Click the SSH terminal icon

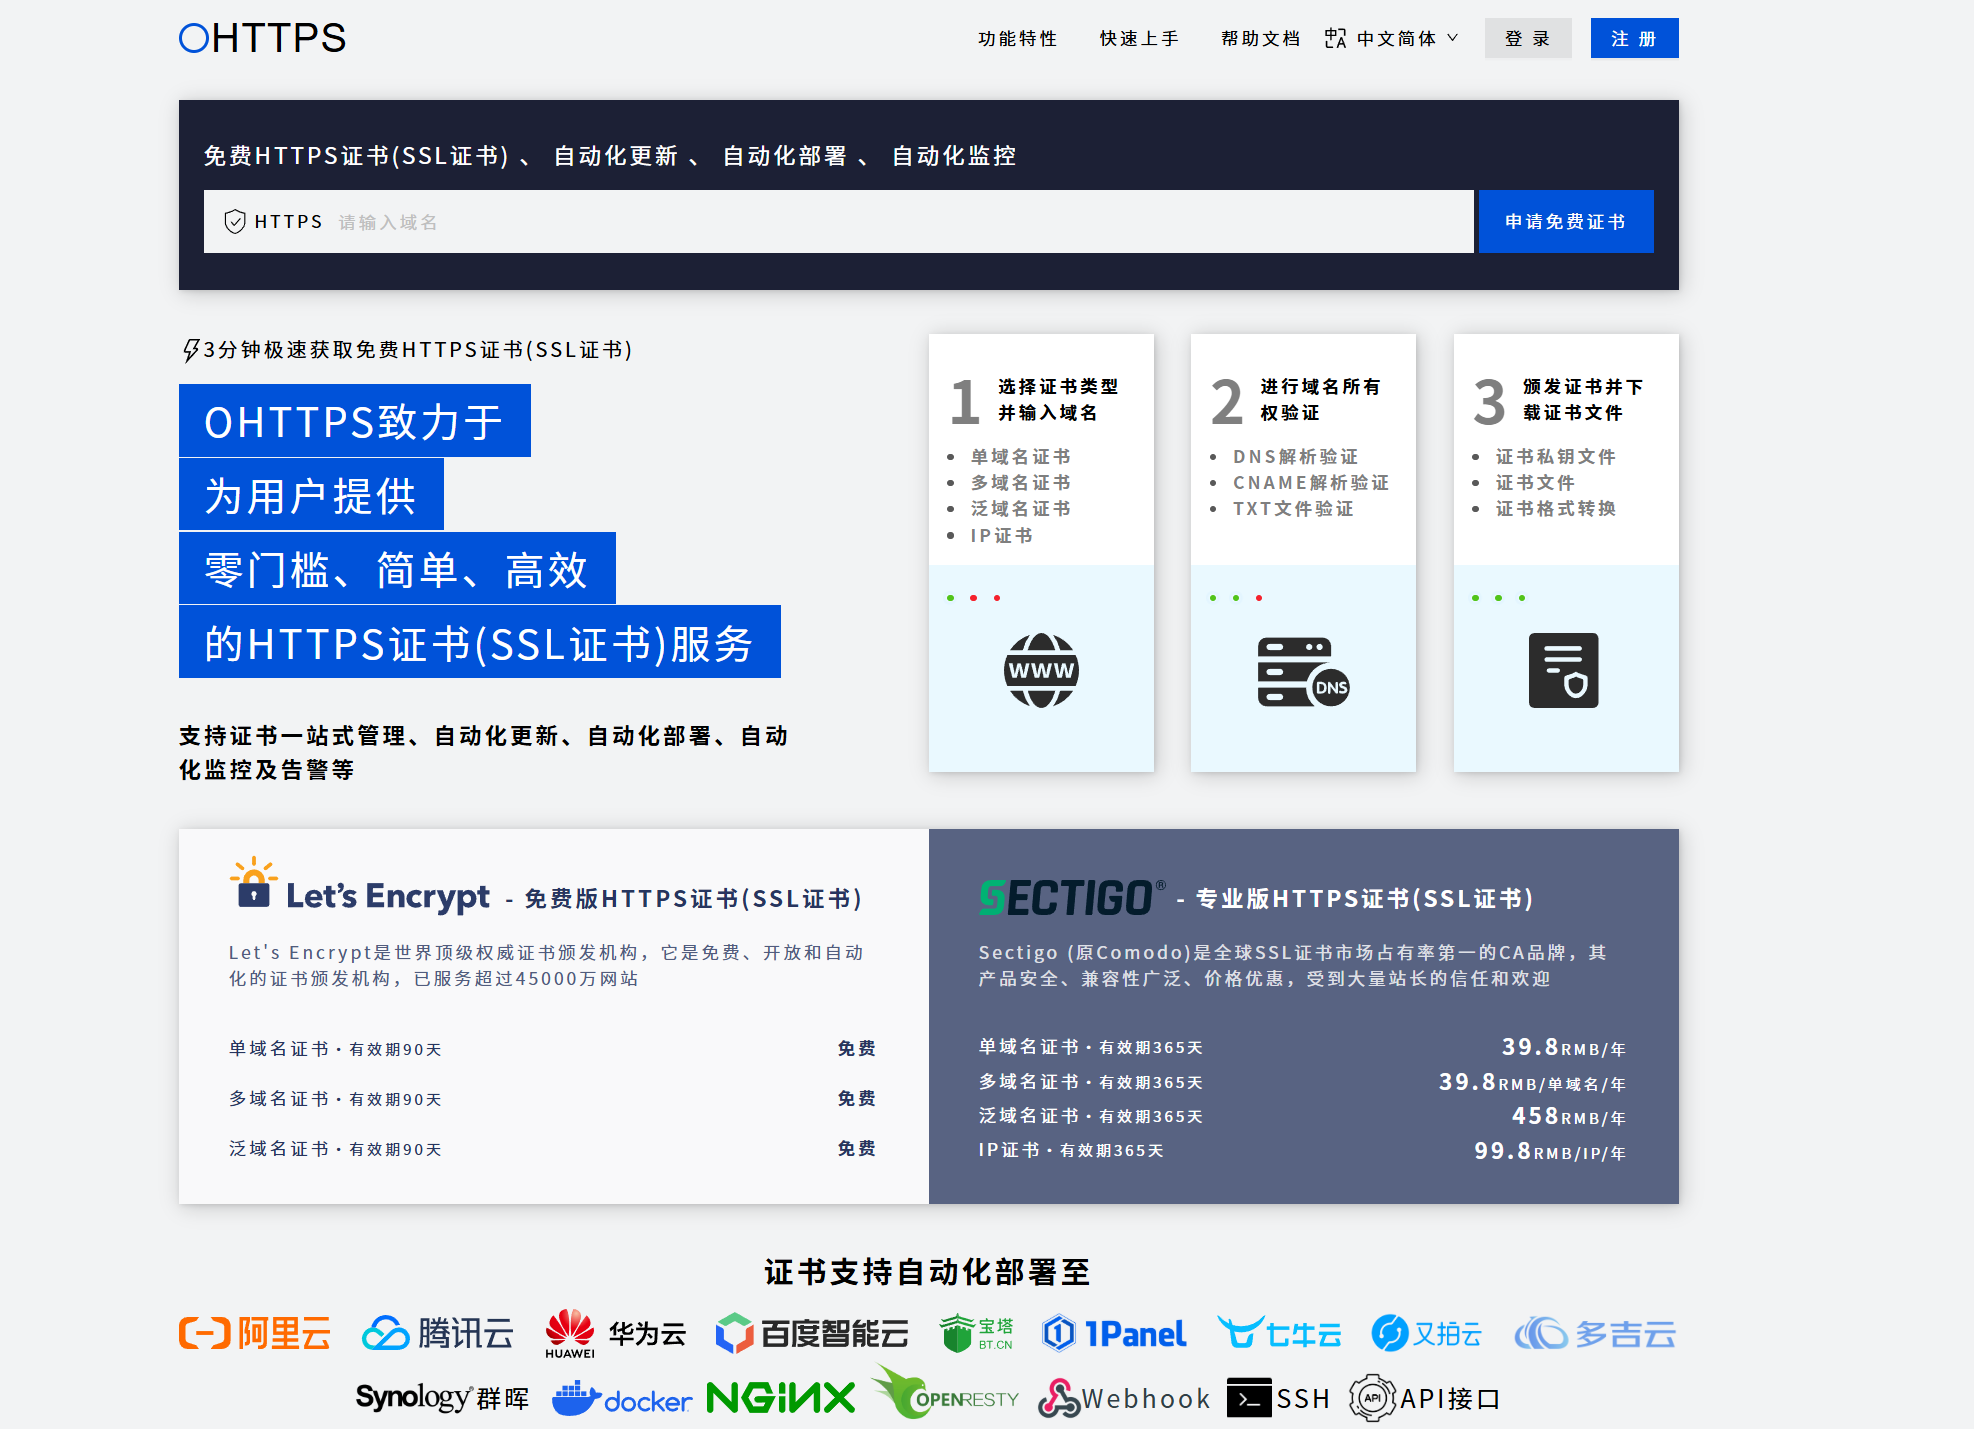(x=1249, y=1398)
